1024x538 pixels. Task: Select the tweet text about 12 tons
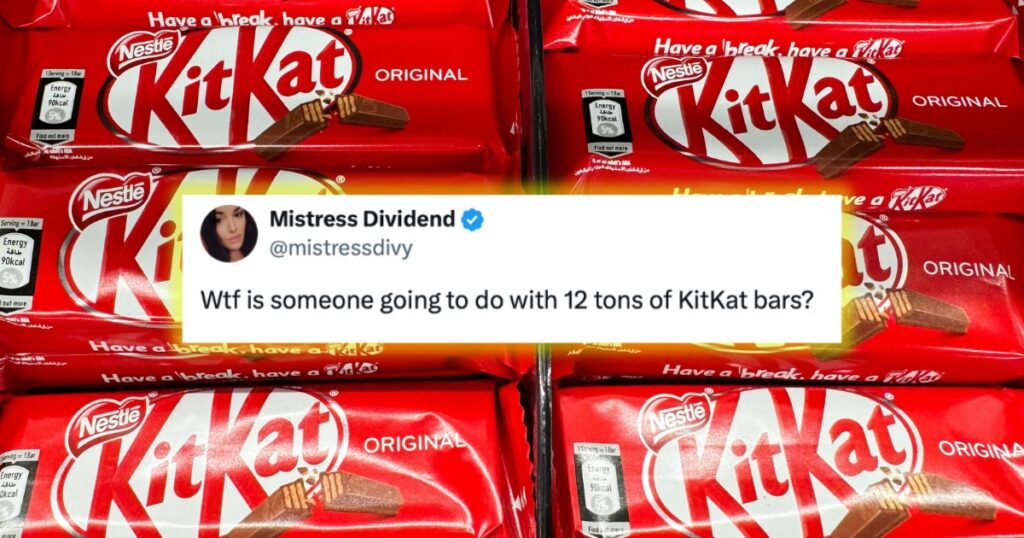pyautogui.click(x=507, y=301)
